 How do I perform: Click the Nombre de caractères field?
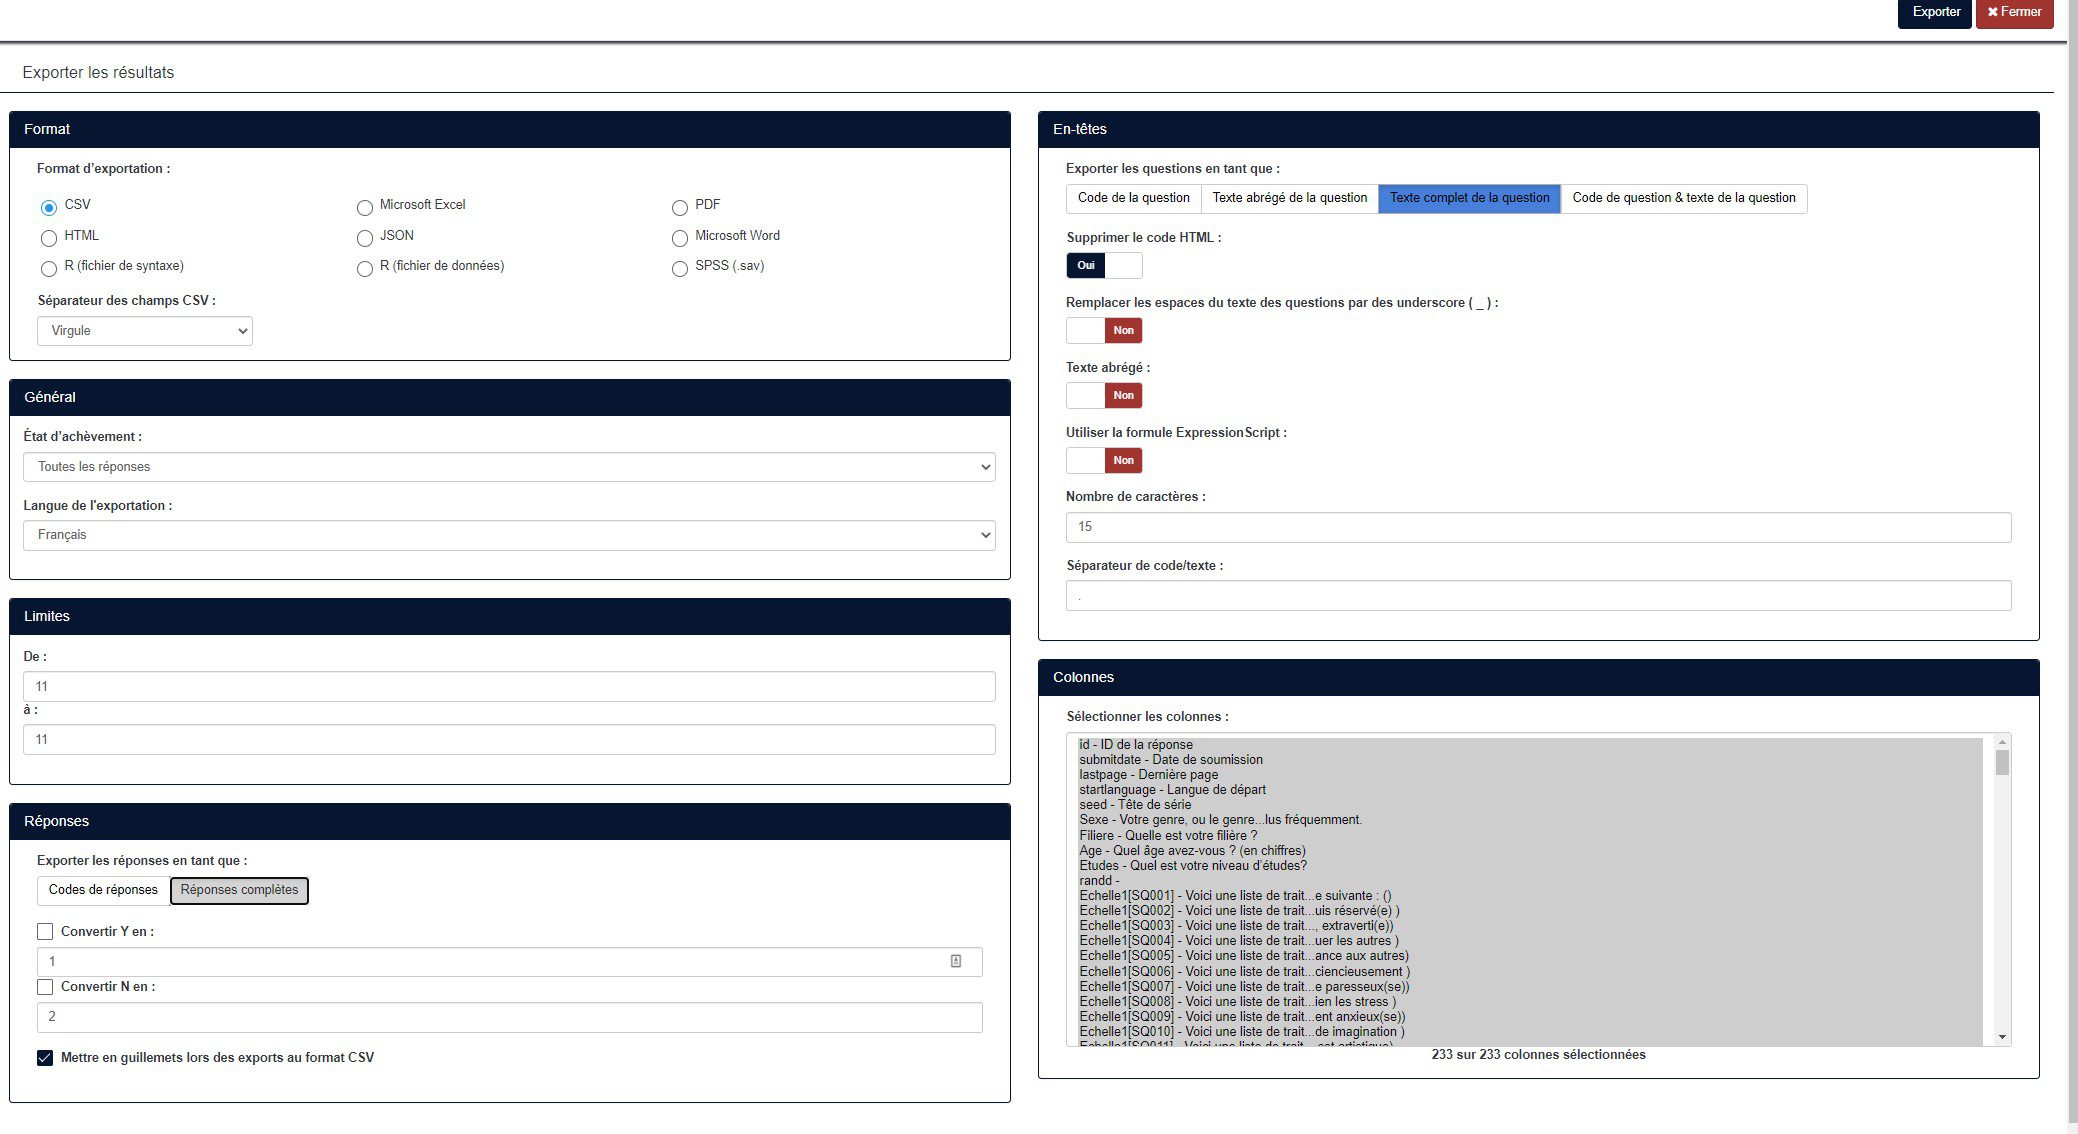coord(1538,527)
